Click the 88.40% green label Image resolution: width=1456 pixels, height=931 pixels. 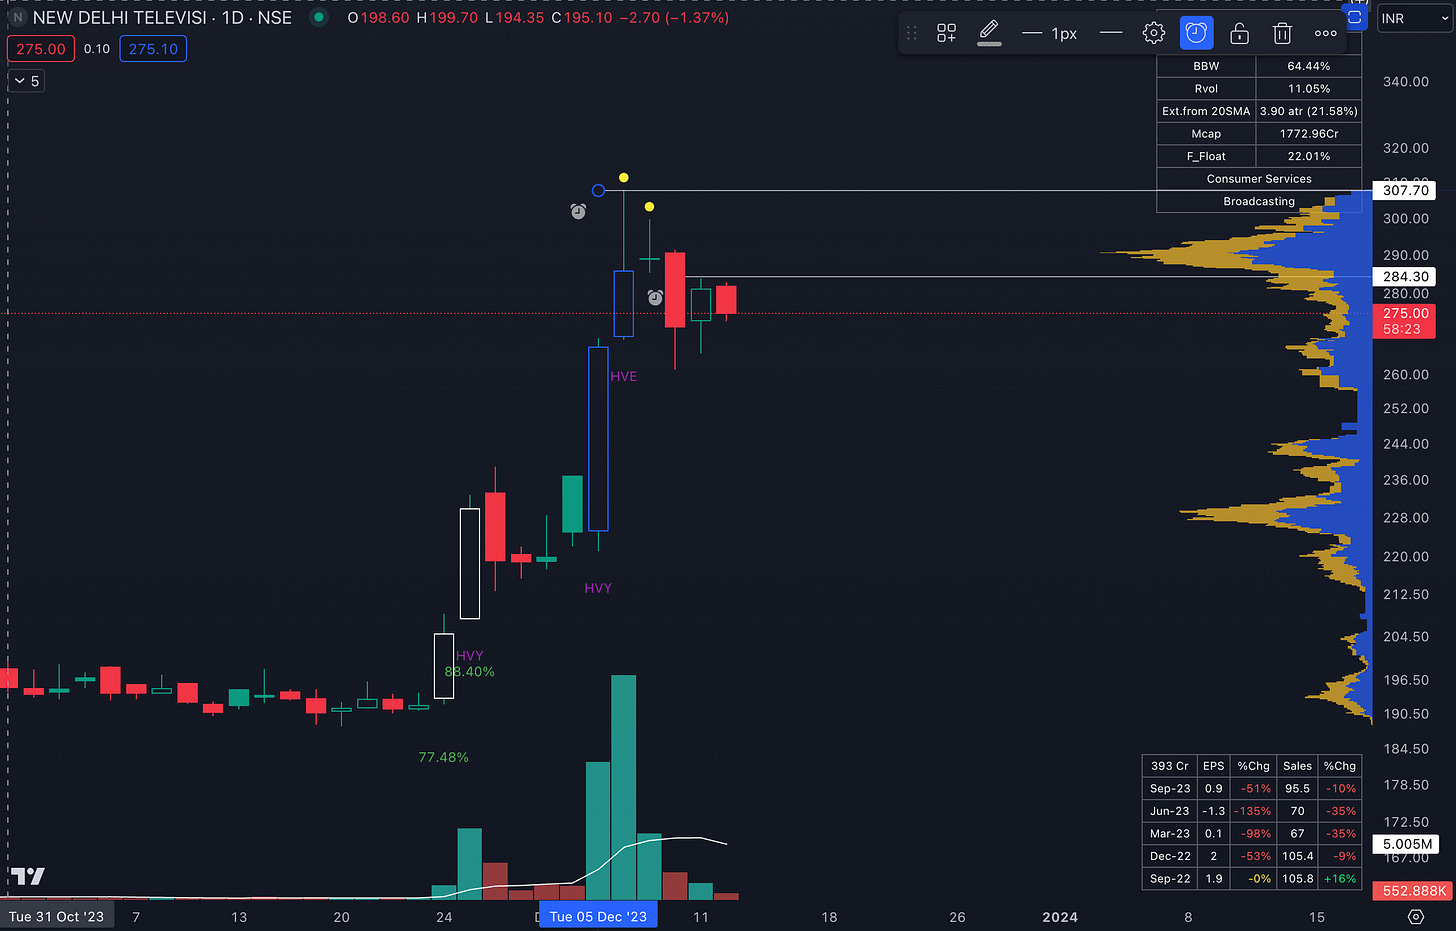pyautogui.click(x=469, y=671)
